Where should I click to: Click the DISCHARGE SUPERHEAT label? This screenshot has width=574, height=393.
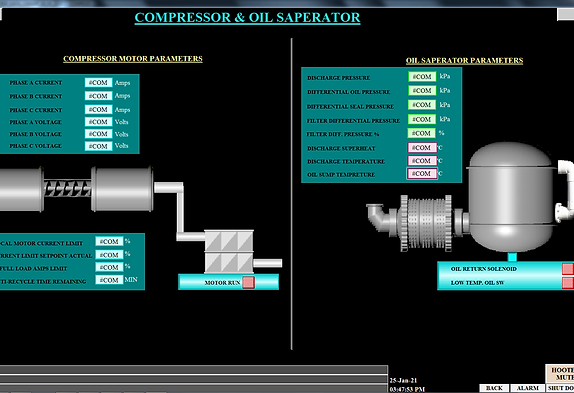pos(341,149)
